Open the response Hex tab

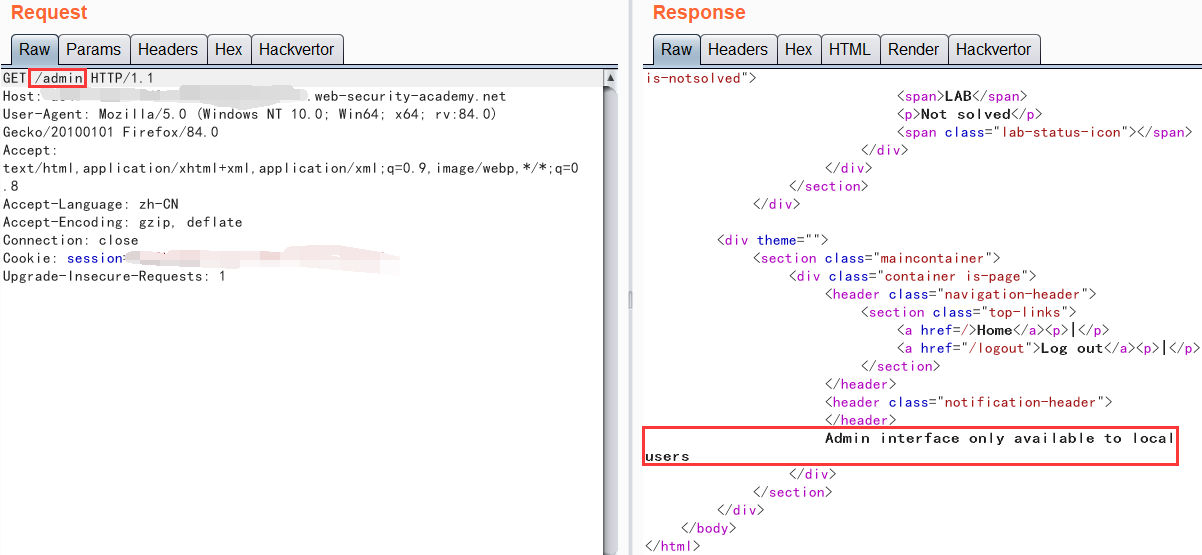click(798, 49)
